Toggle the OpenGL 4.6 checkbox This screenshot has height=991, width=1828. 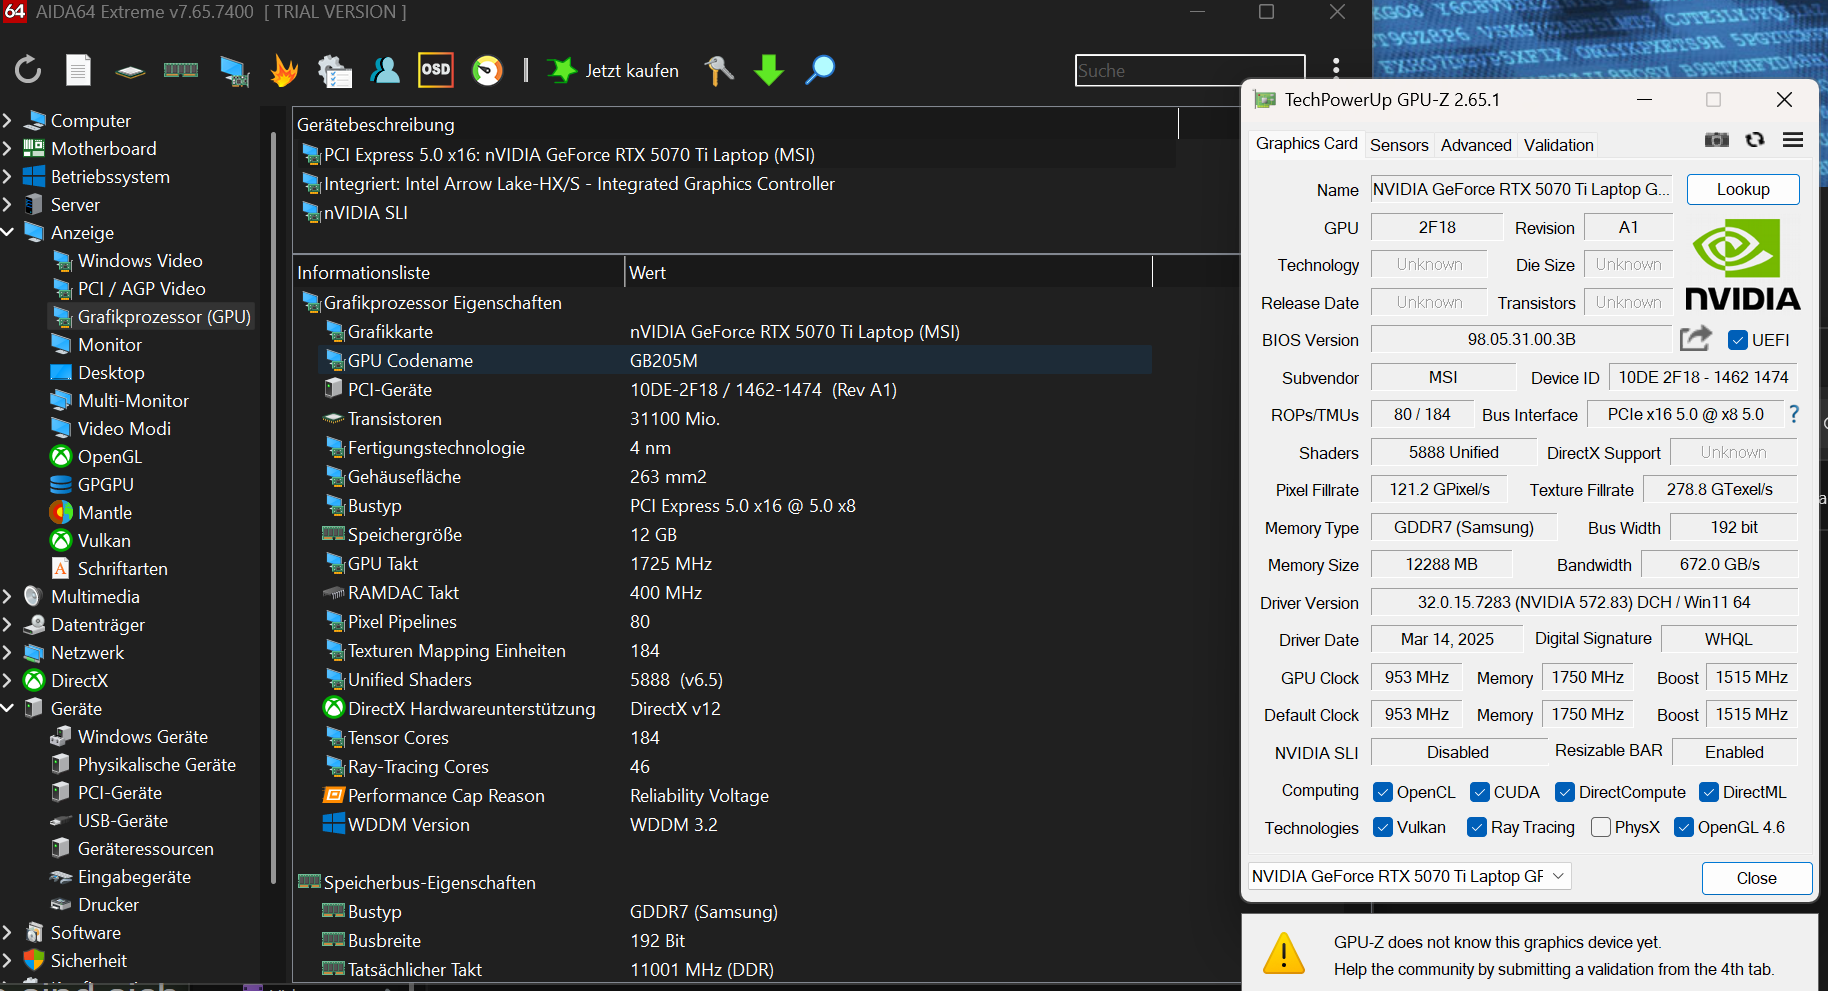[x=1684, y=827]
